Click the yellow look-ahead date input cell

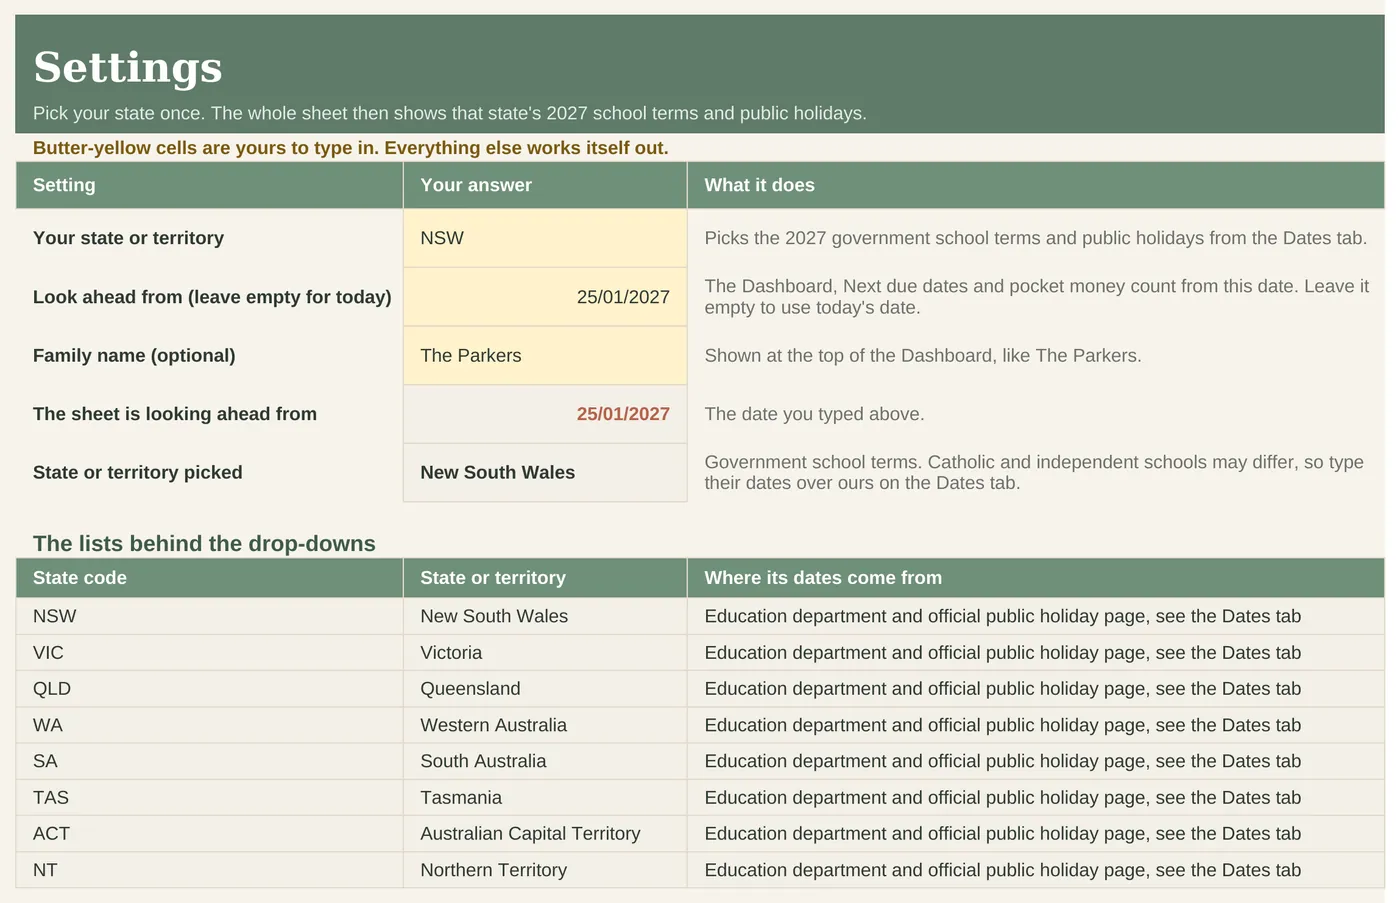click(x=545, y=297)
